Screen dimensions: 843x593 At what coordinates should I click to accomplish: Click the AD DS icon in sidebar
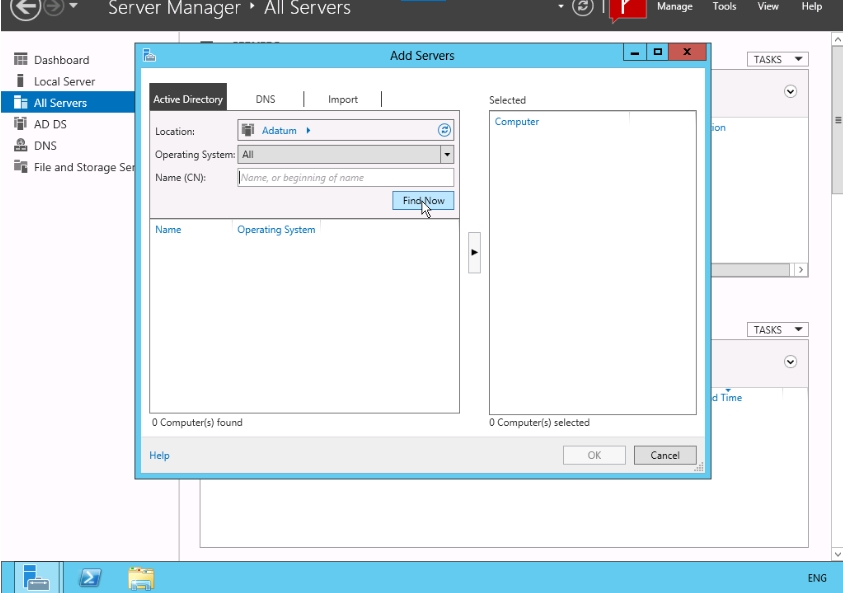(20, 124)
